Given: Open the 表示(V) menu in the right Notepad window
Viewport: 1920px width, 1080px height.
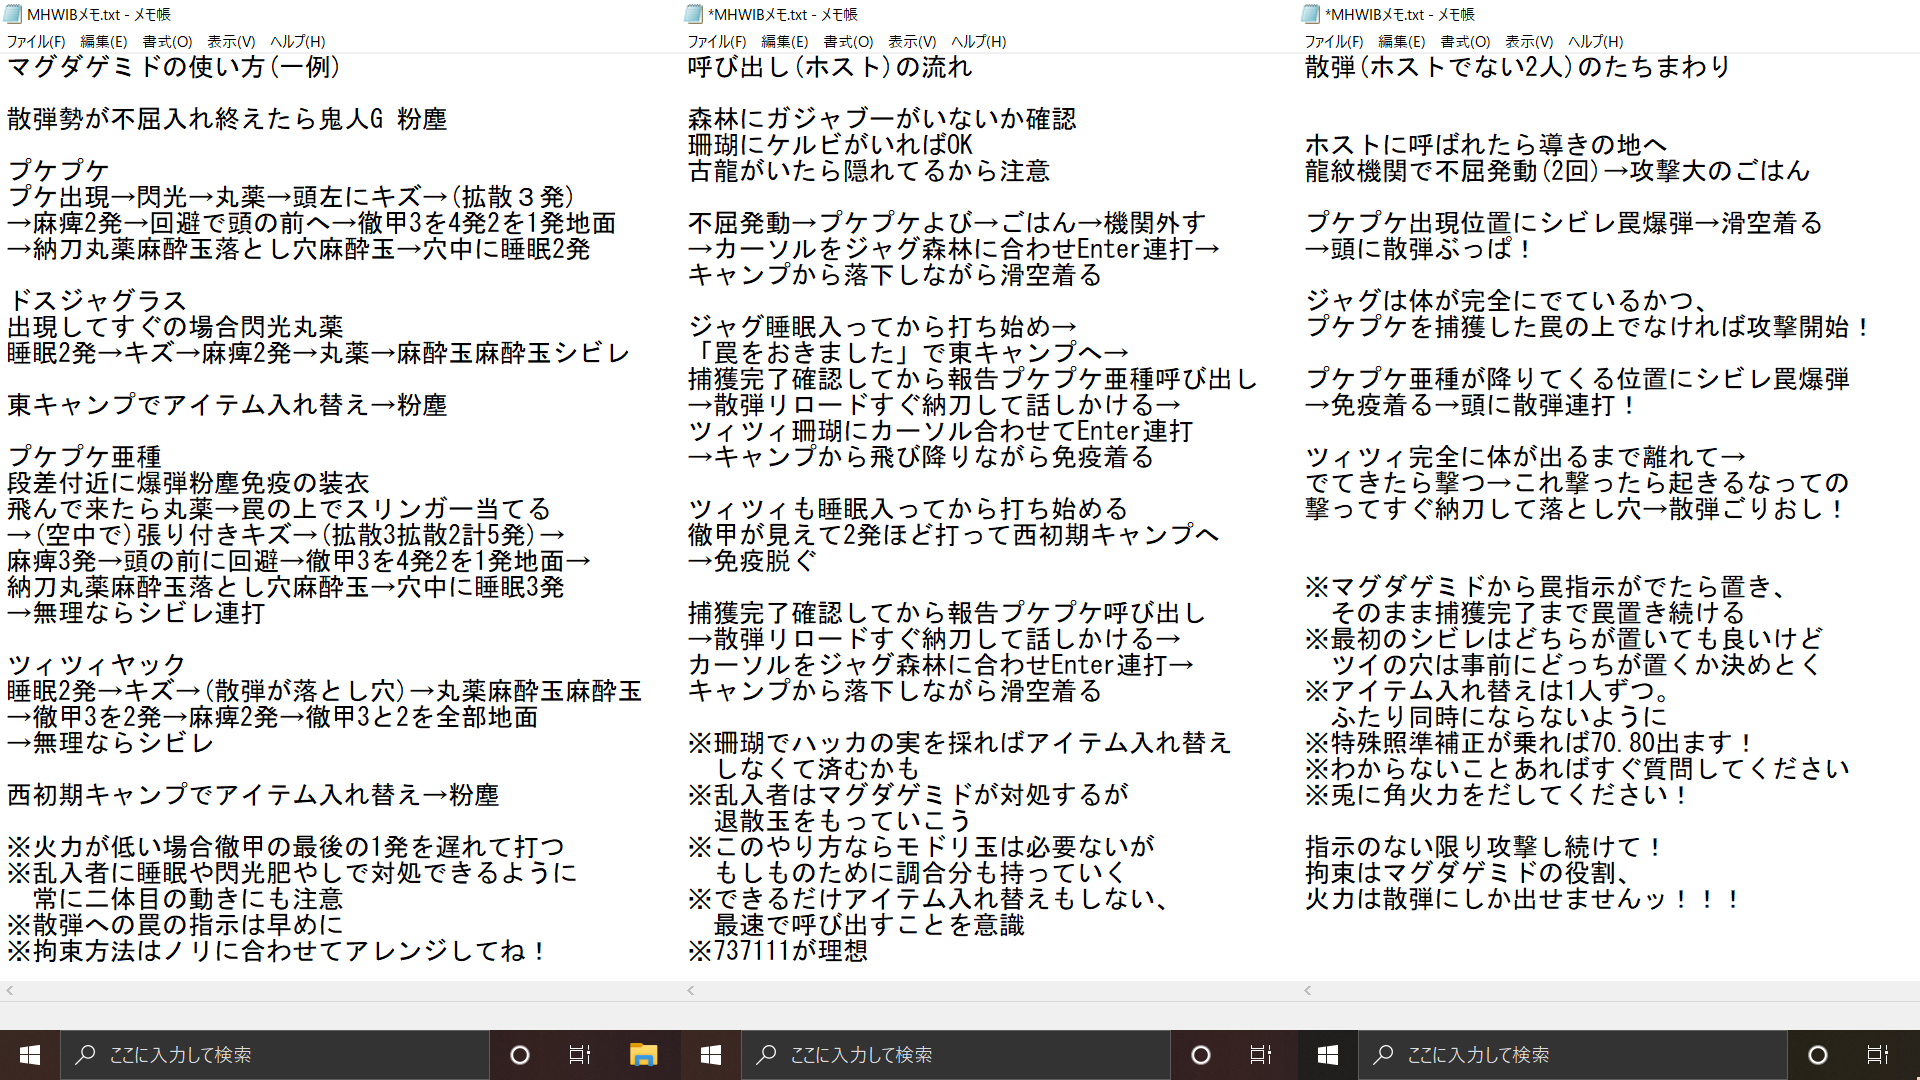Looking at the screenshot, I should (x=1529, y=42).
